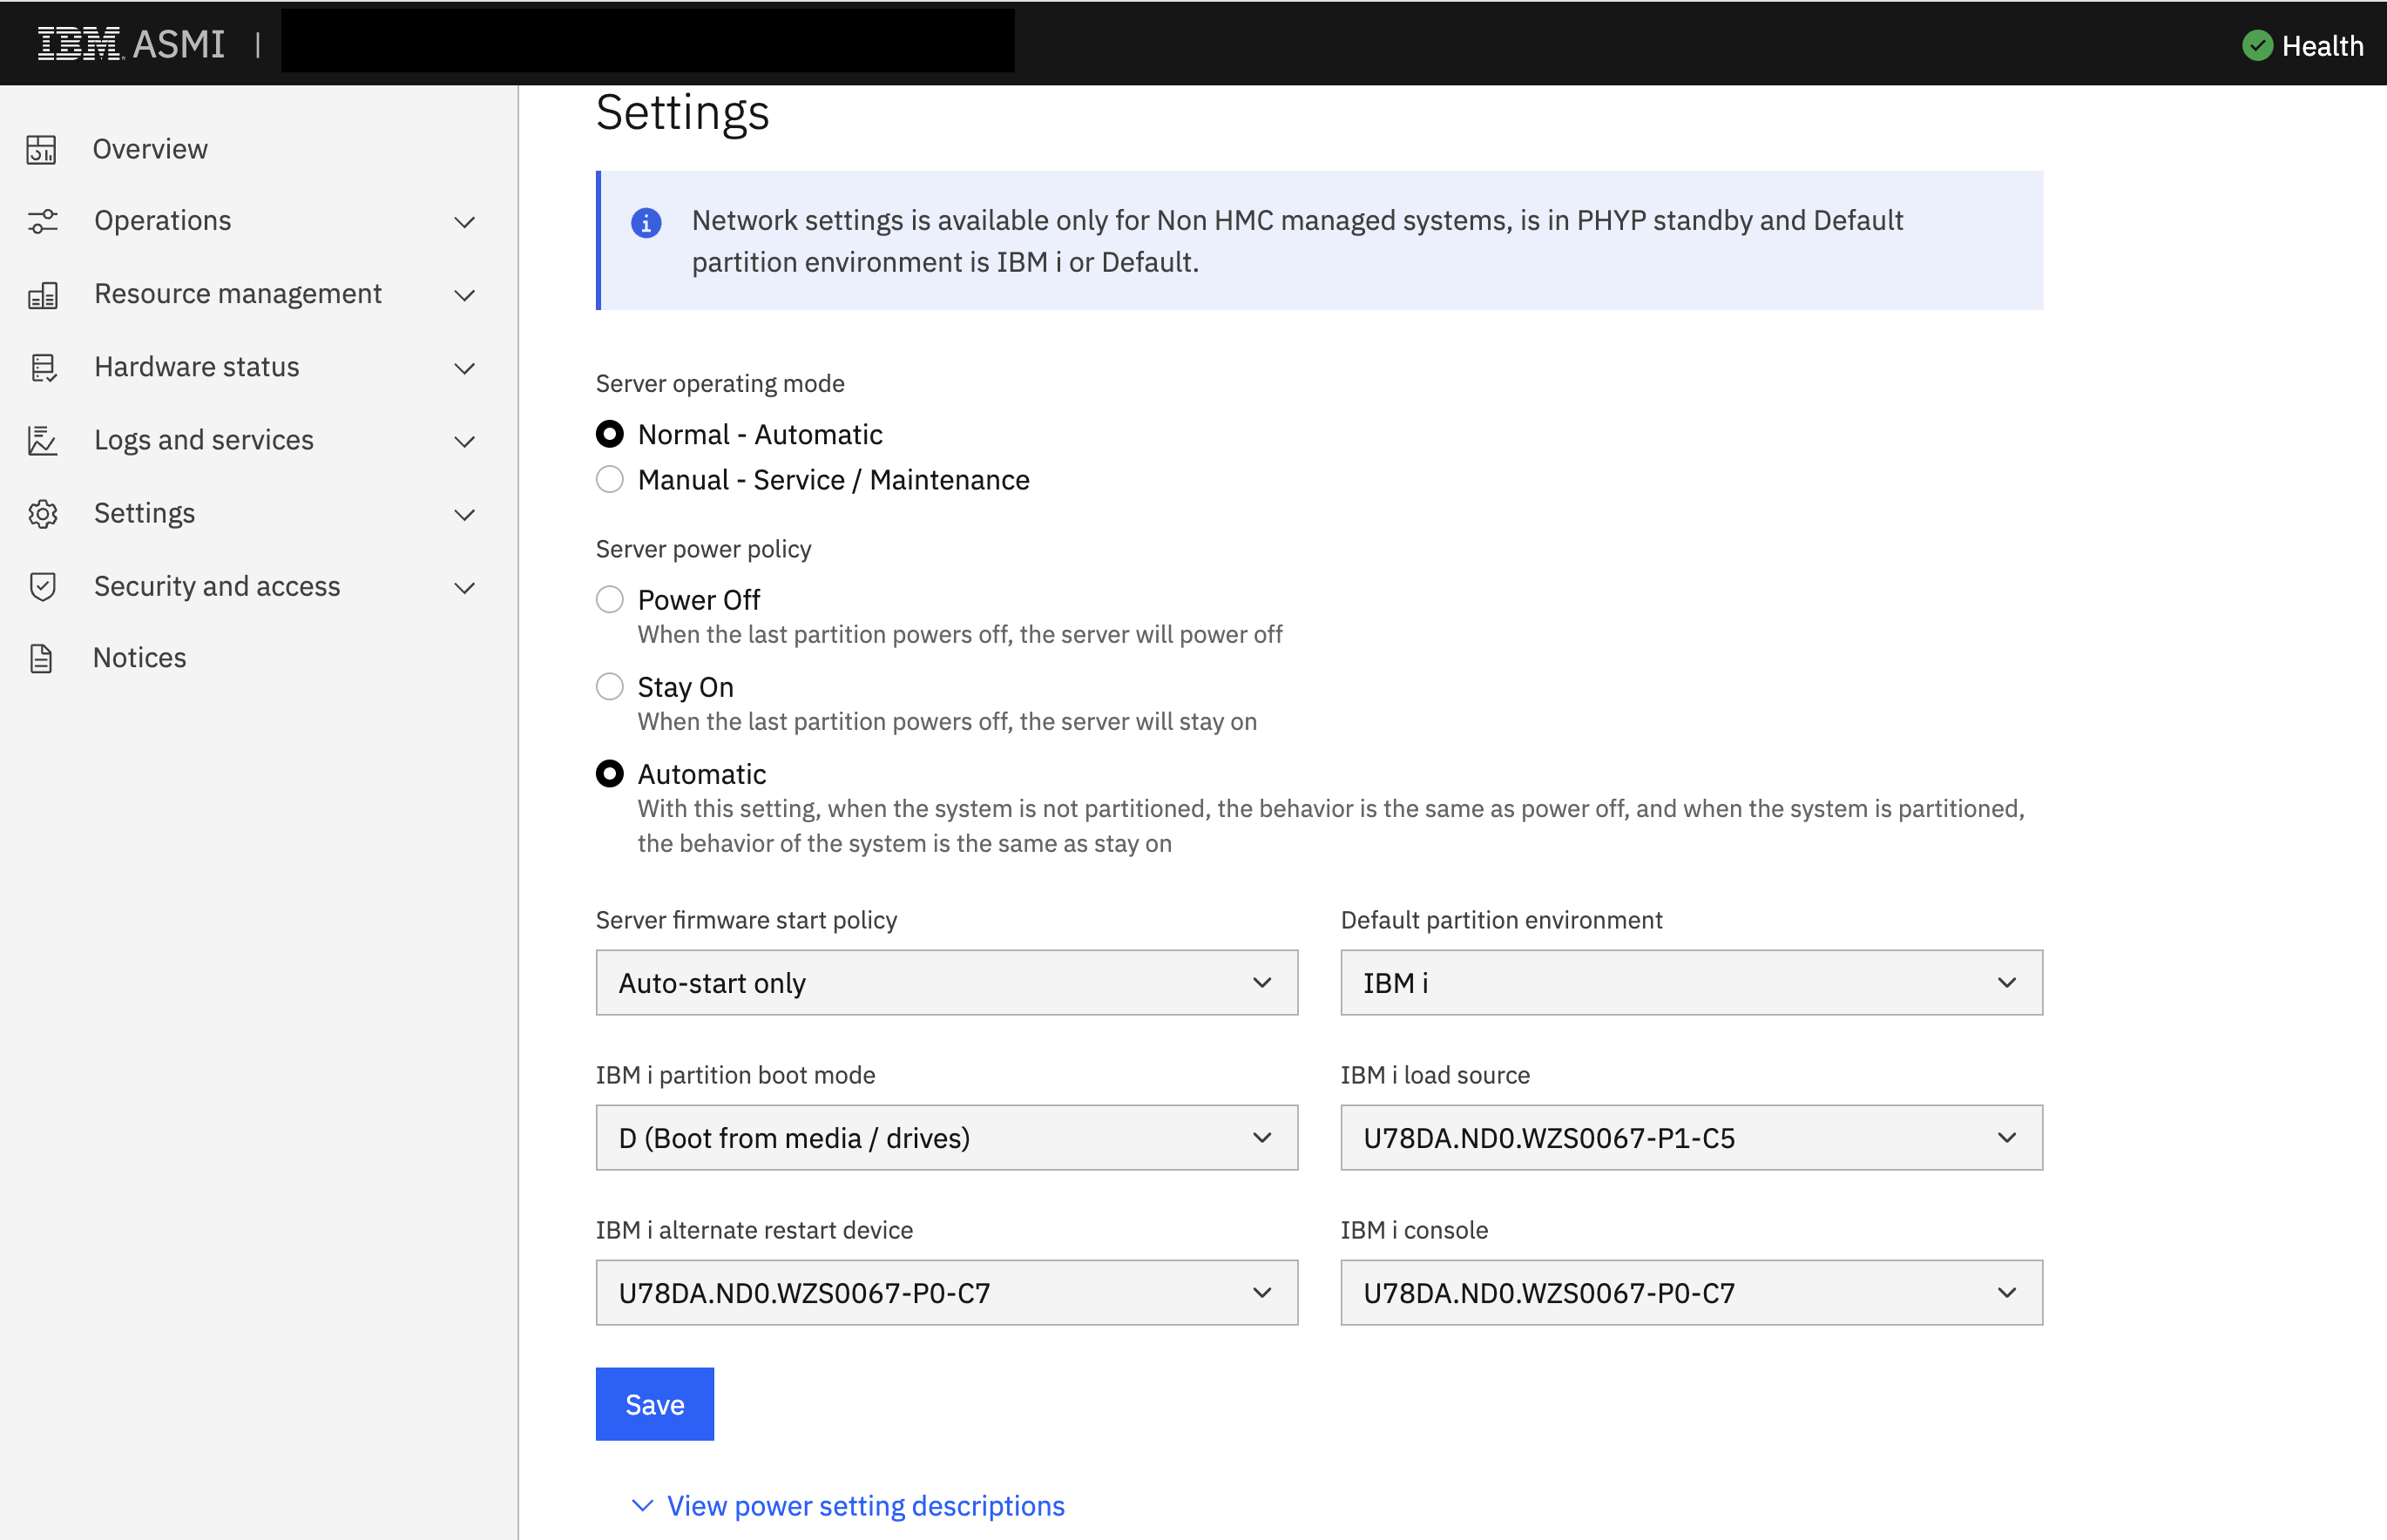Viewport: 2387px width, 1540px height.
Task: Click the Network settings info message text
Action: (1297, 241)
